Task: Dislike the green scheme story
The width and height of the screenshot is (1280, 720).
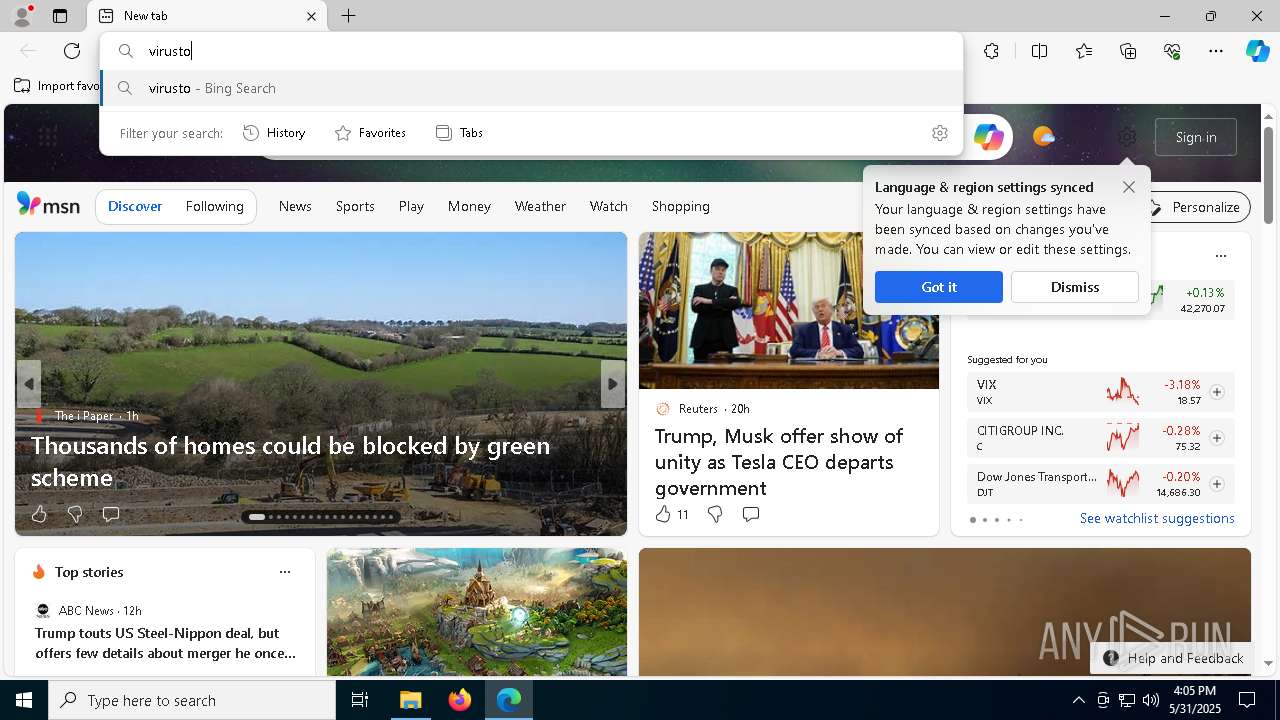Action: pos(75,514)
